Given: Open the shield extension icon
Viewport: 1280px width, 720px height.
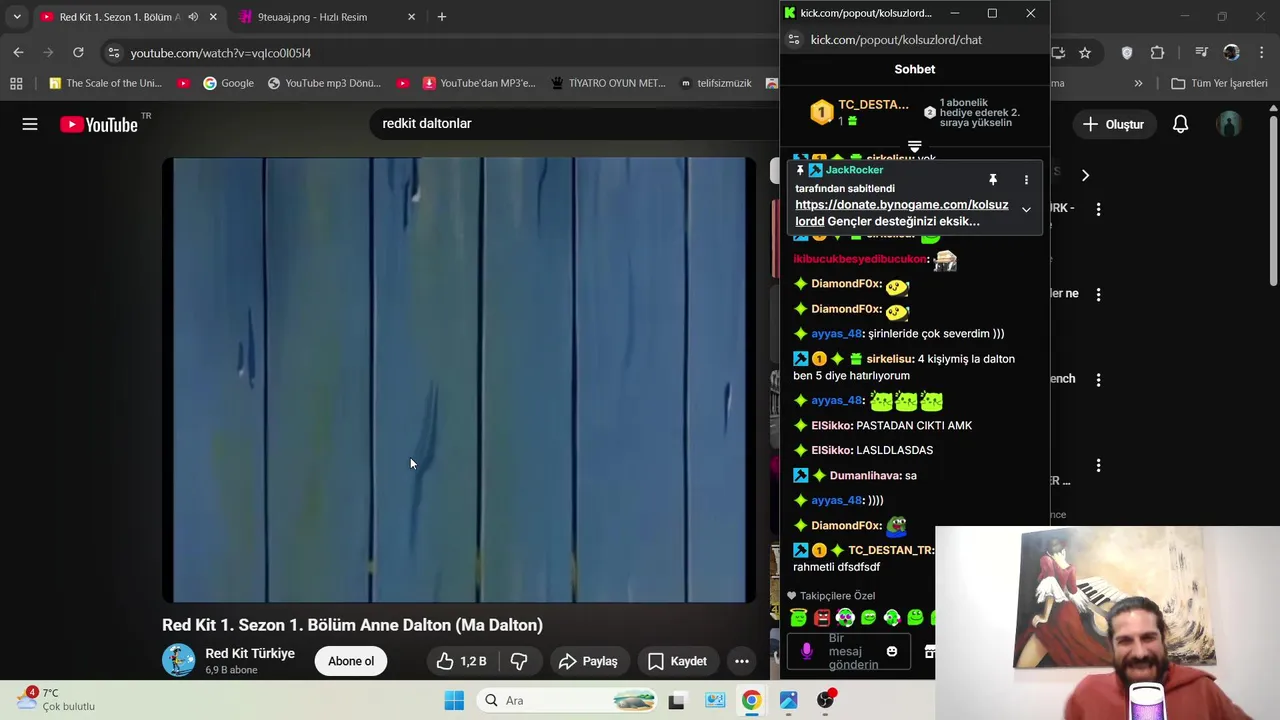Looking at the screenshot, I should coord(1127,52).
